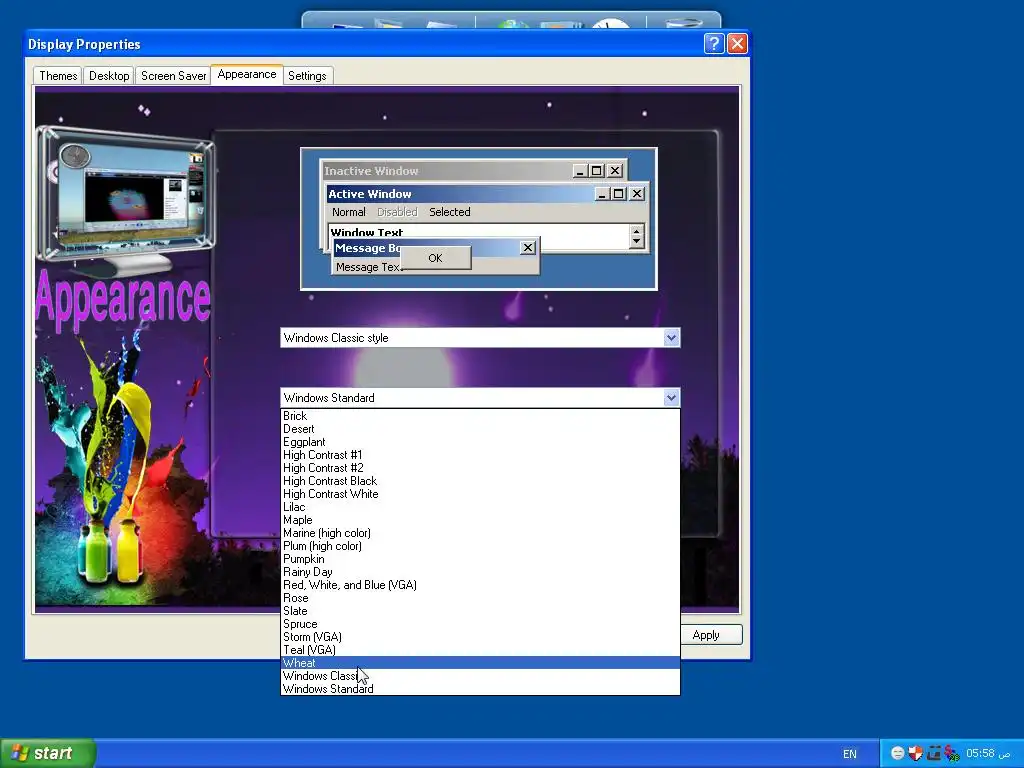Viewport: 1024px width, 768px height.
Task: Choose Red, White, and Blue (VGA)
Action: pos(480,585)
